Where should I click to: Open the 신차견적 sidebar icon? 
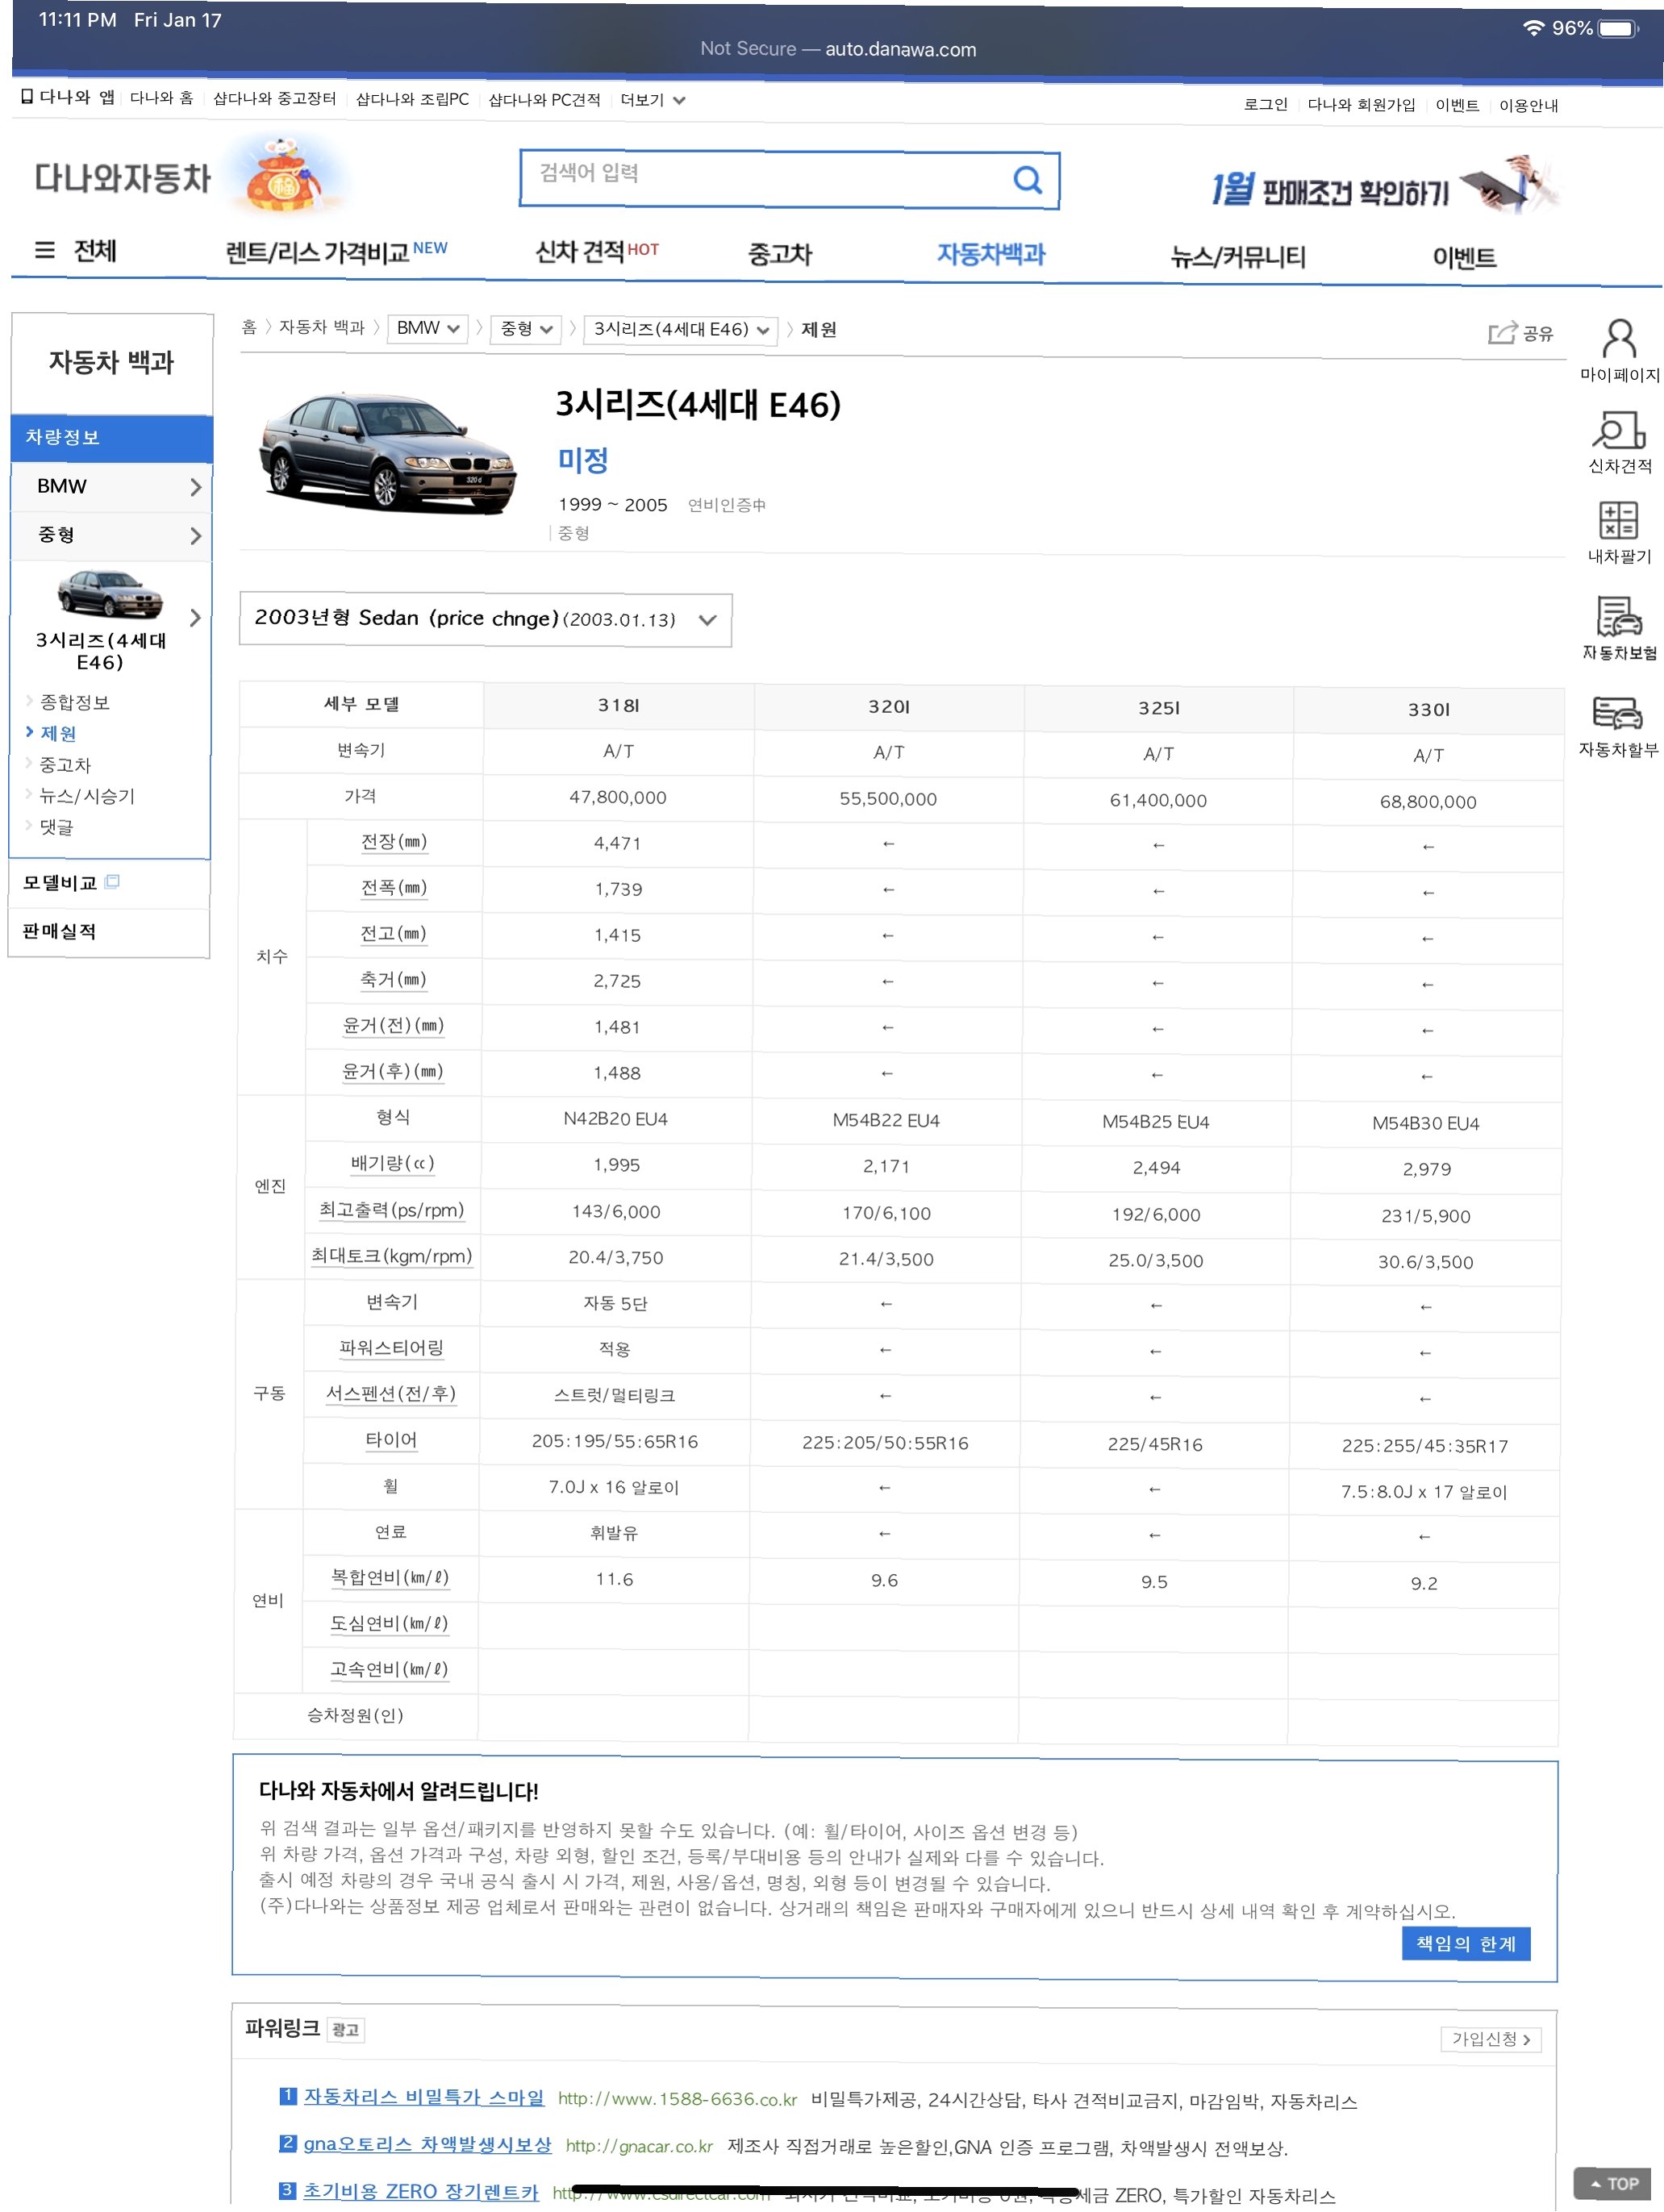point(1619,430)
